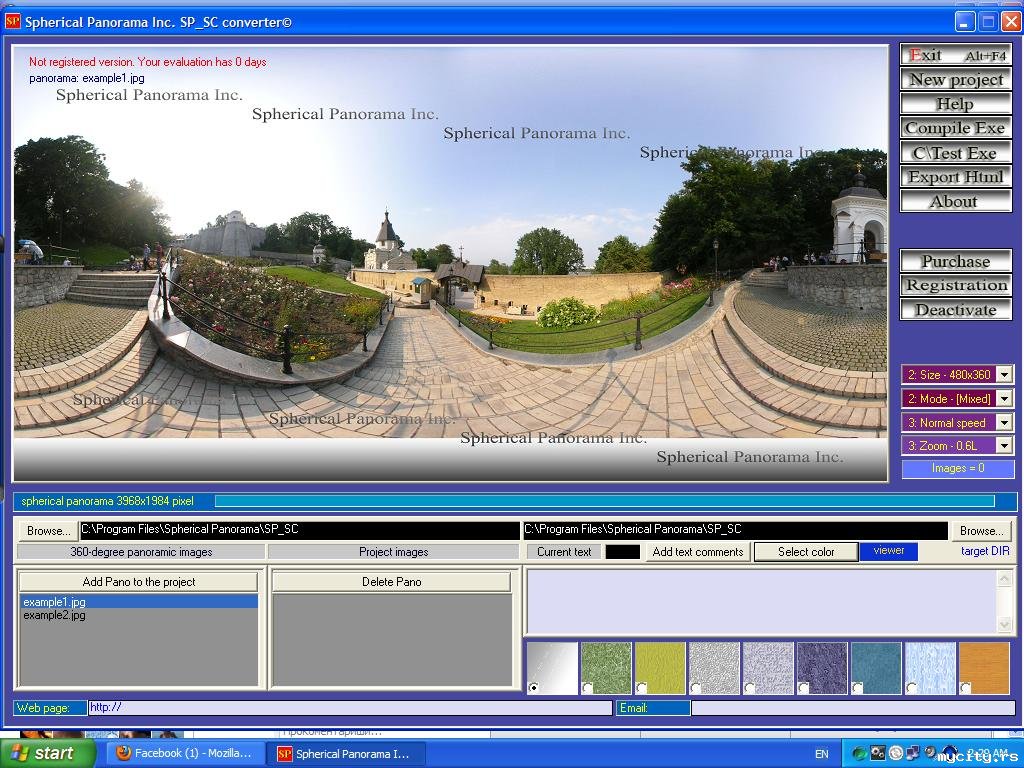1024x768 pixels.
Task: Click the gears tray icon
Action: click(878, 753)
